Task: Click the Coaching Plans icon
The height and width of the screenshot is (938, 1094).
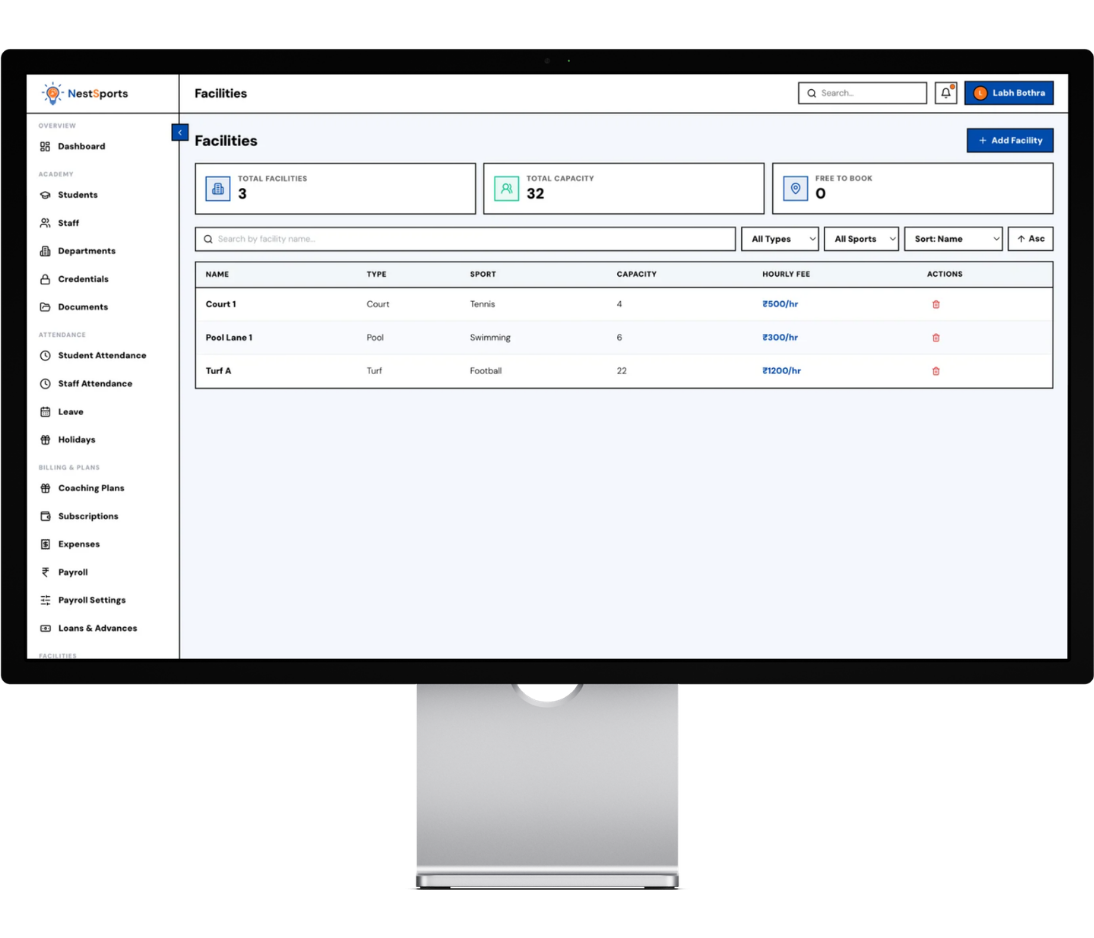Action: click(x=45, y=489)
